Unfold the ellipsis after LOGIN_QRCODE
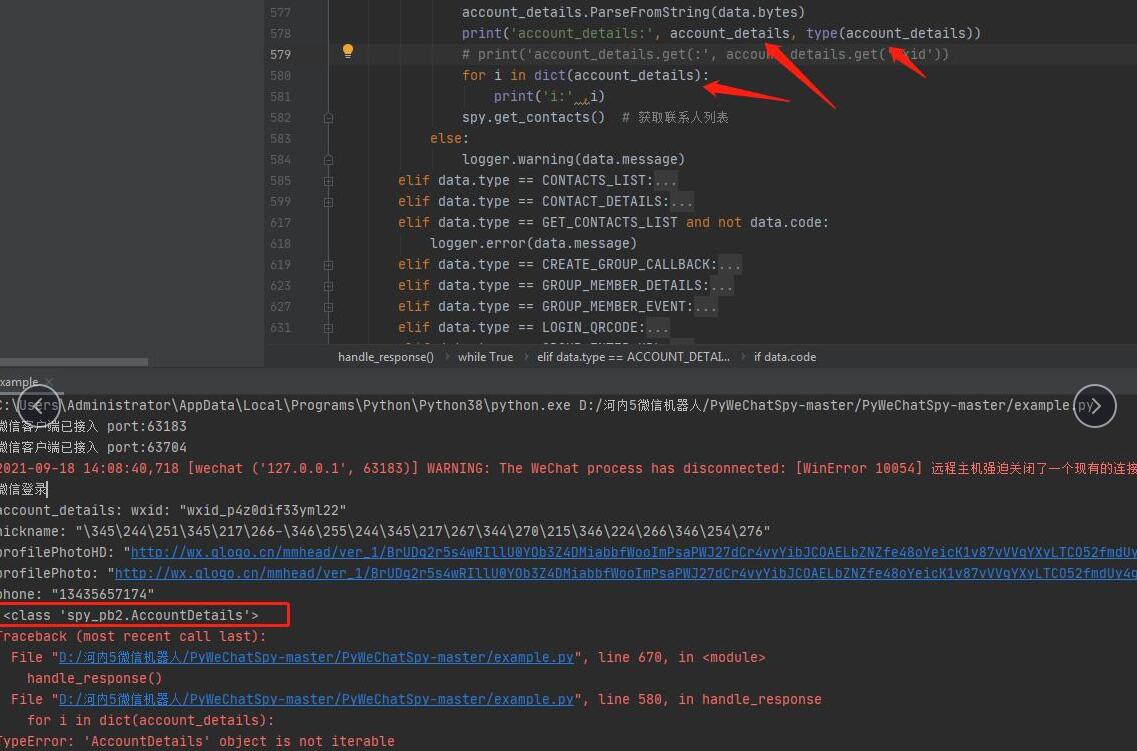1137x751 pixels. (657, 328)
